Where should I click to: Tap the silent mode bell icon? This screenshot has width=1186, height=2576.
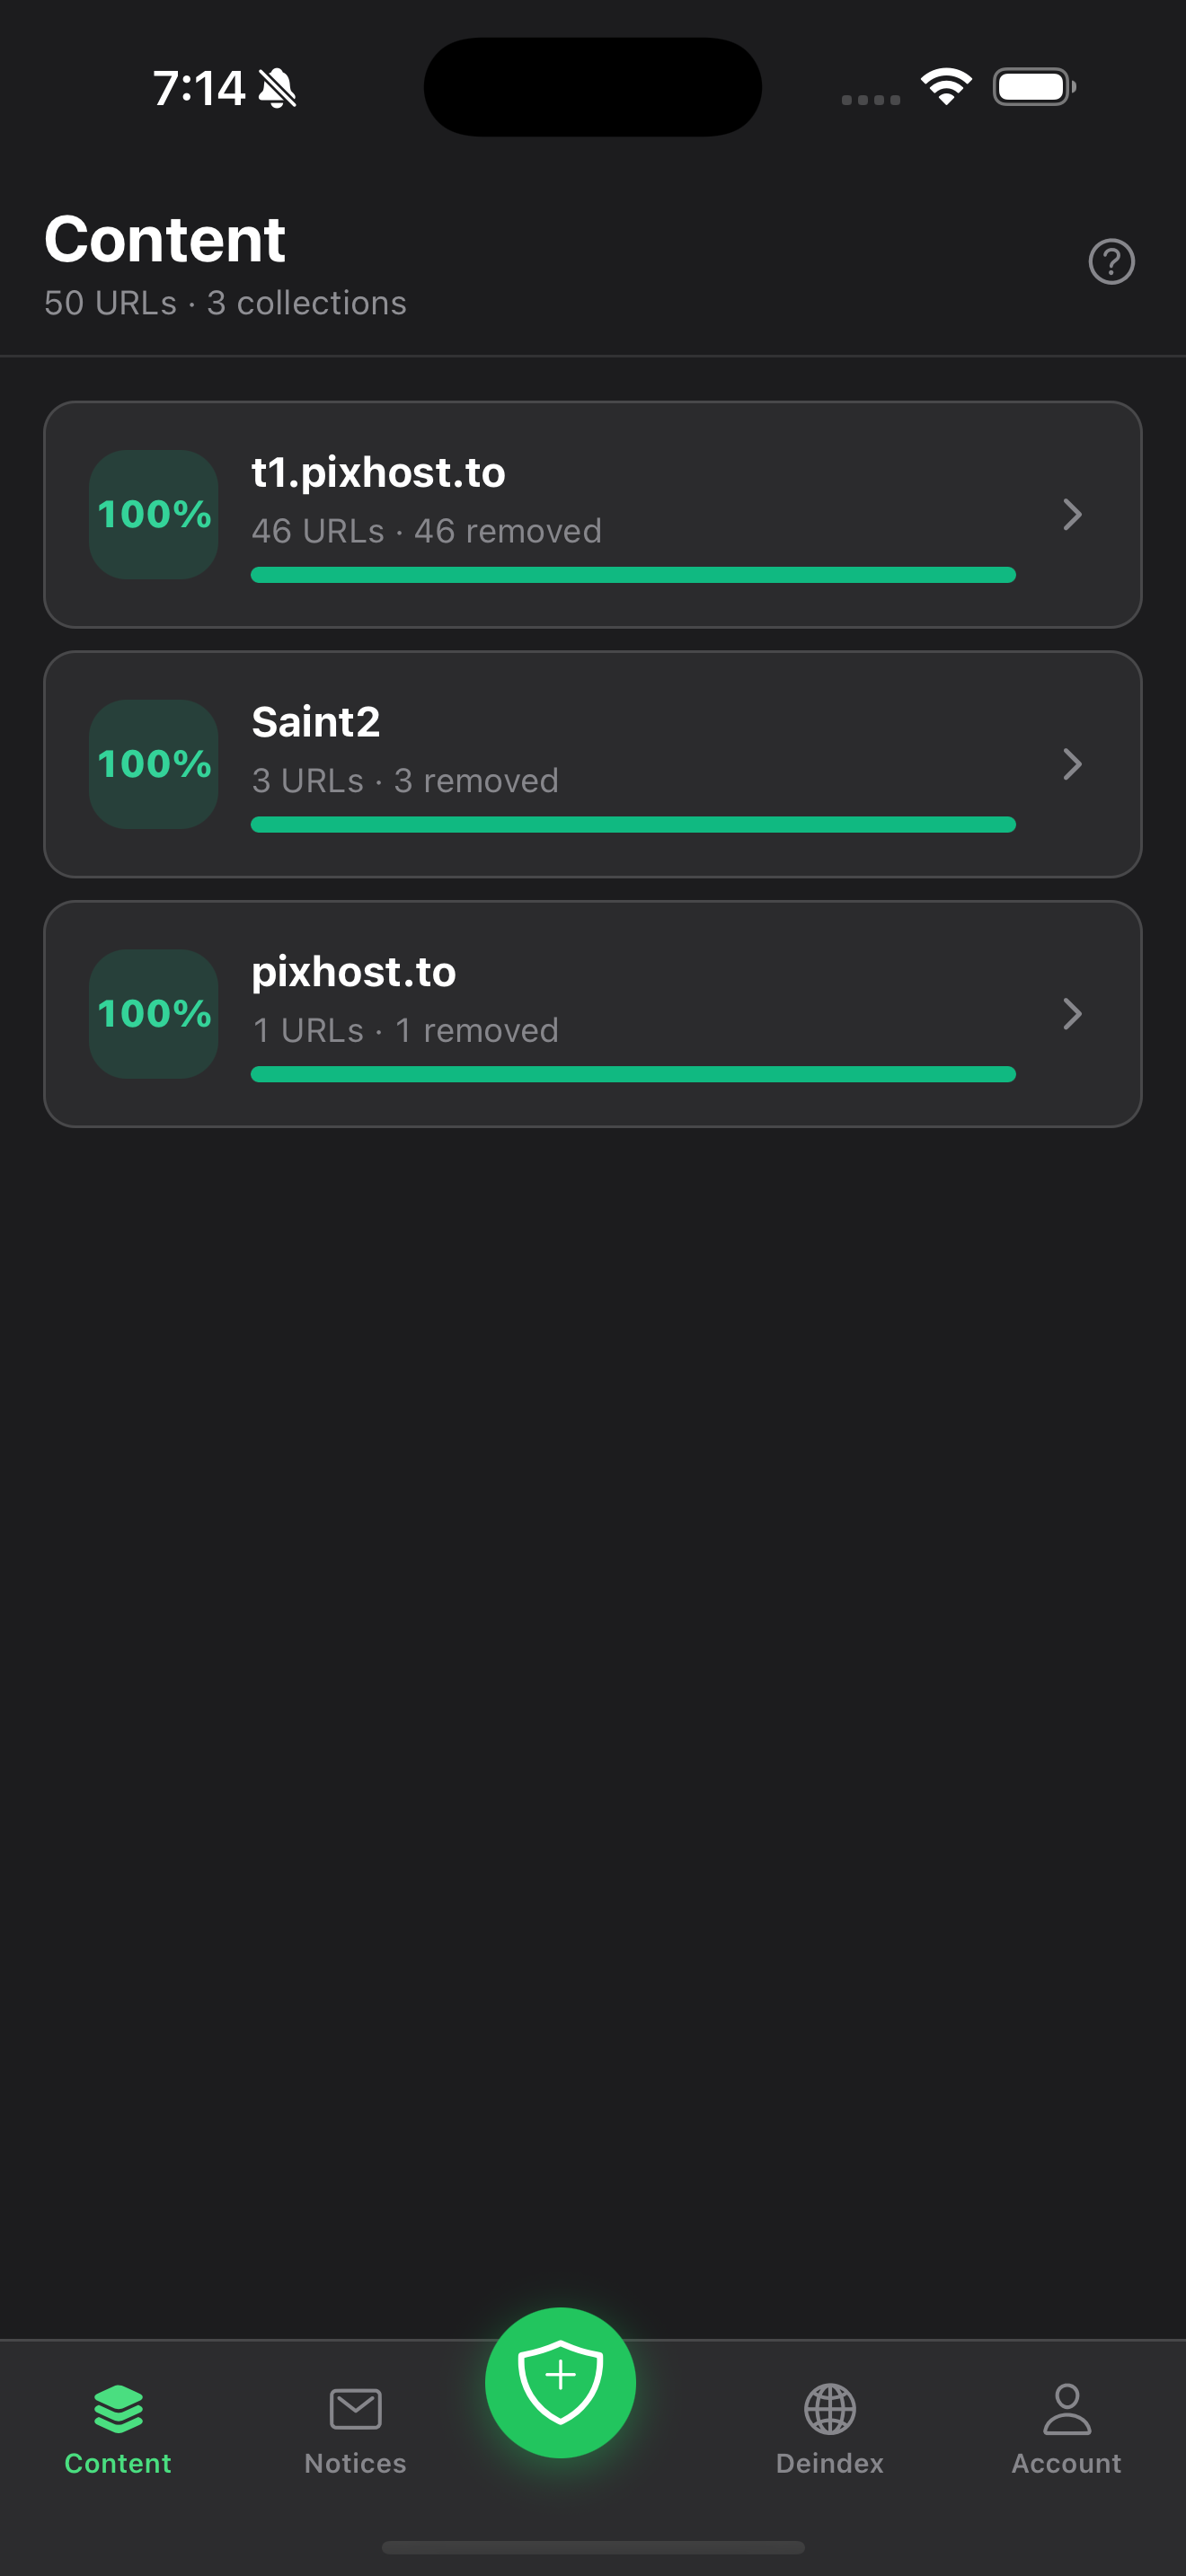(277, 88)
